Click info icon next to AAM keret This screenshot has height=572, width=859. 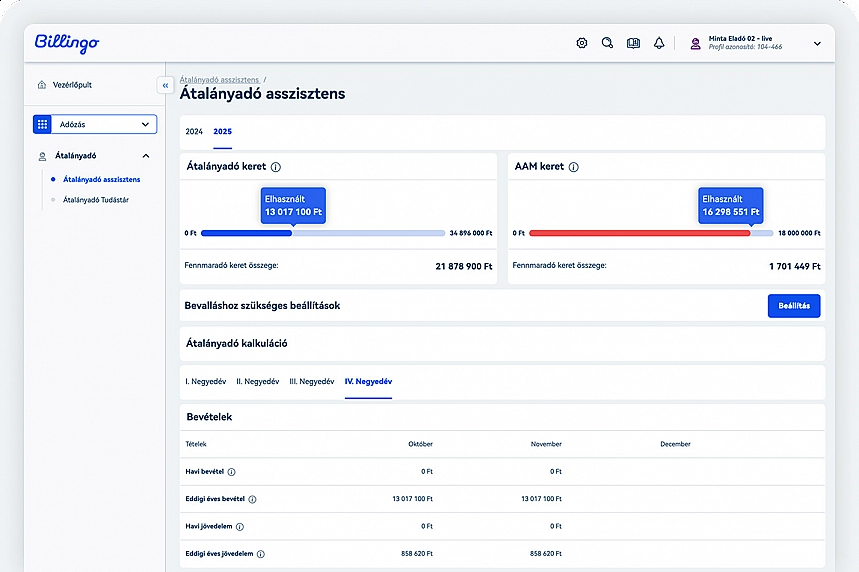click(x=574, y=167)
